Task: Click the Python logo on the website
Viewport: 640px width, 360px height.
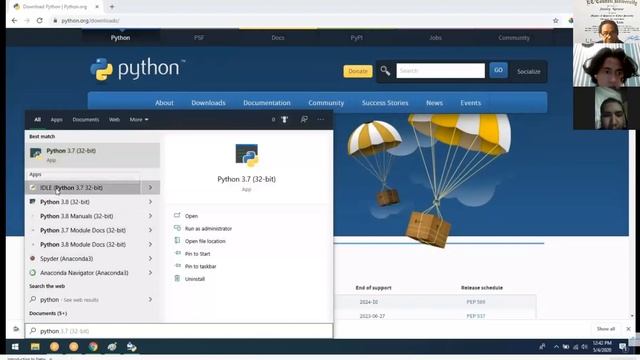Action: tap(138, 69)
